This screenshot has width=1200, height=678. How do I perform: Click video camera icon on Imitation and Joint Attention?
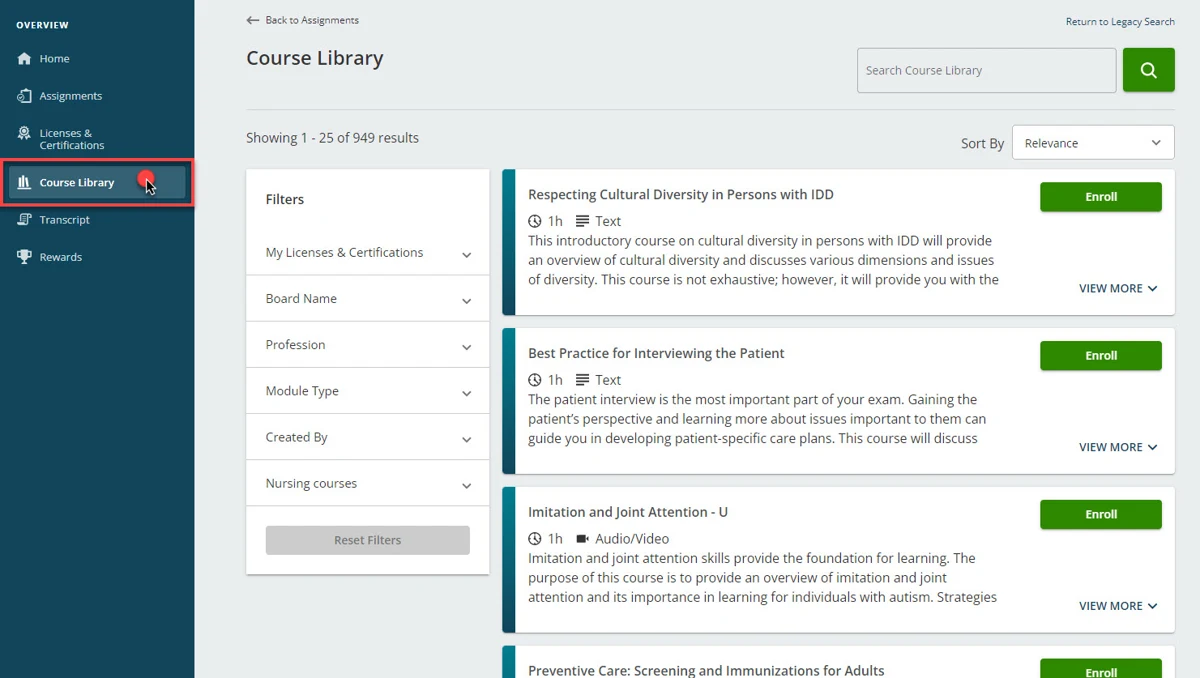(583, 539)
